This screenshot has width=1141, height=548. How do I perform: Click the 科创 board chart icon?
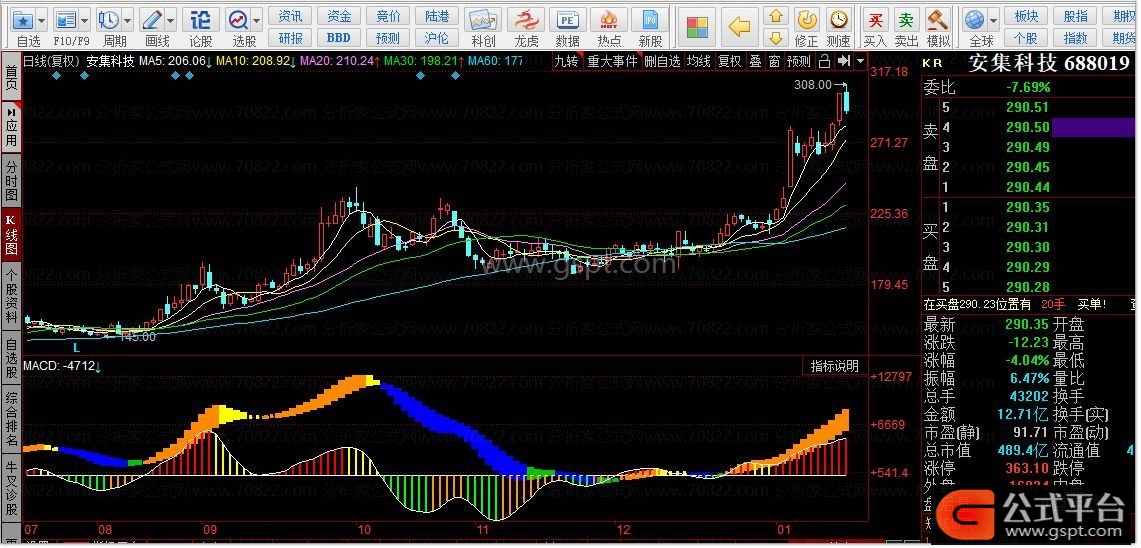pyautogui.click(x=483, y=20)
